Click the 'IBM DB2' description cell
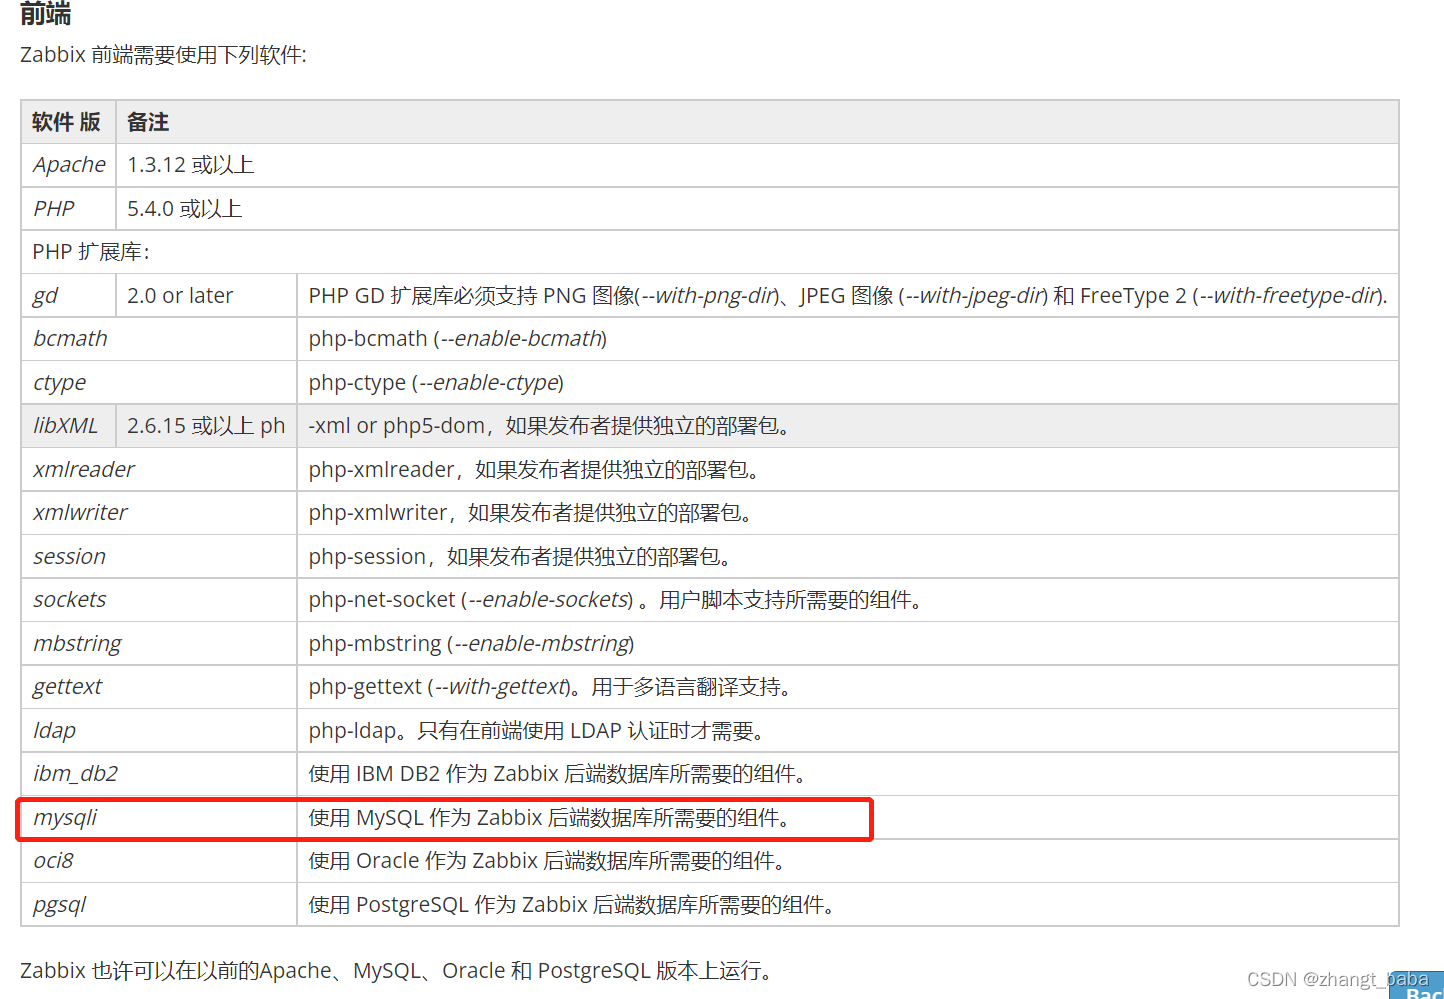This screenshot has width=1444, height=999. tap(847, 774)
